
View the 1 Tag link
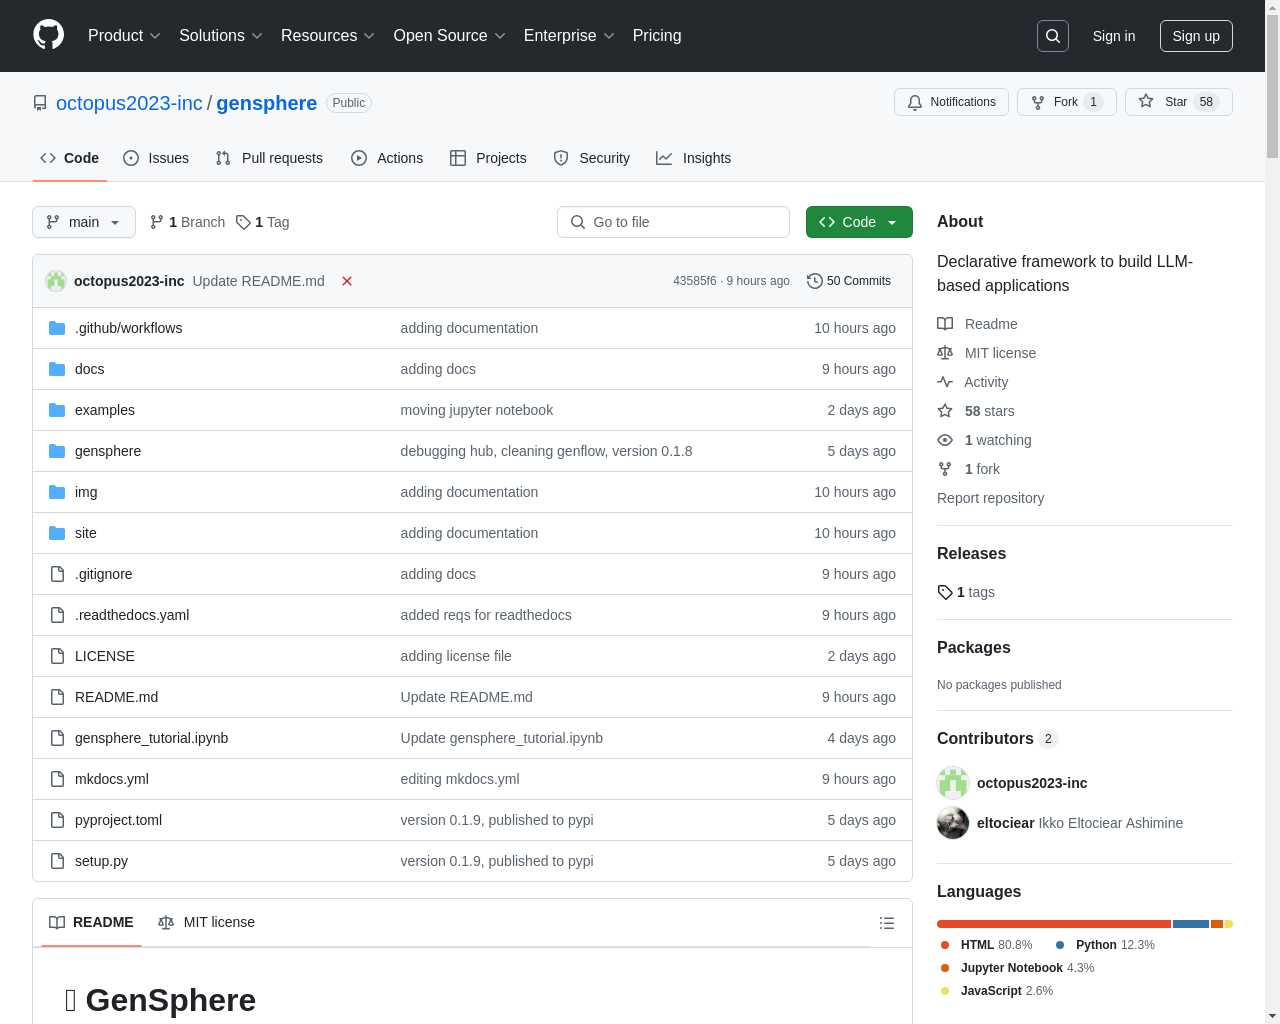click(263, 222)
